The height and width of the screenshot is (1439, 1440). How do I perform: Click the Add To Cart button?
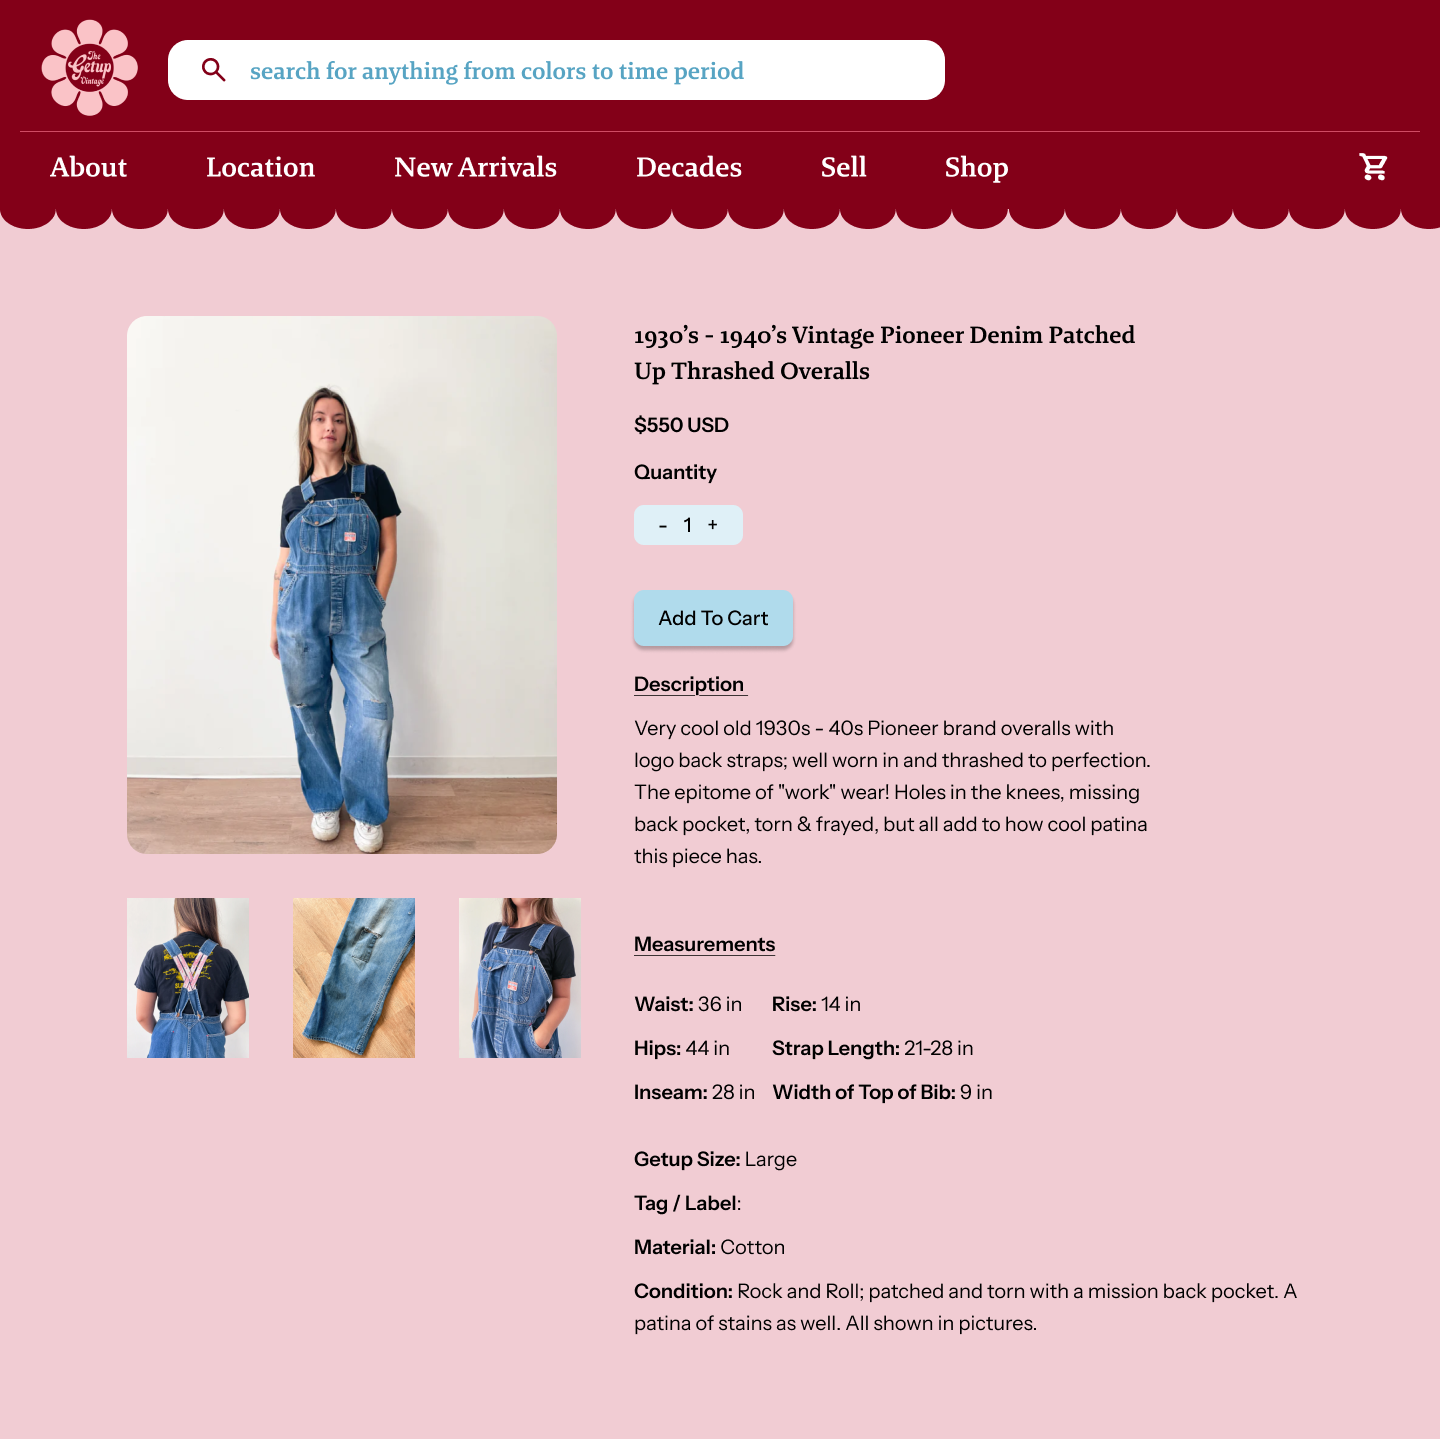[713, 618]
